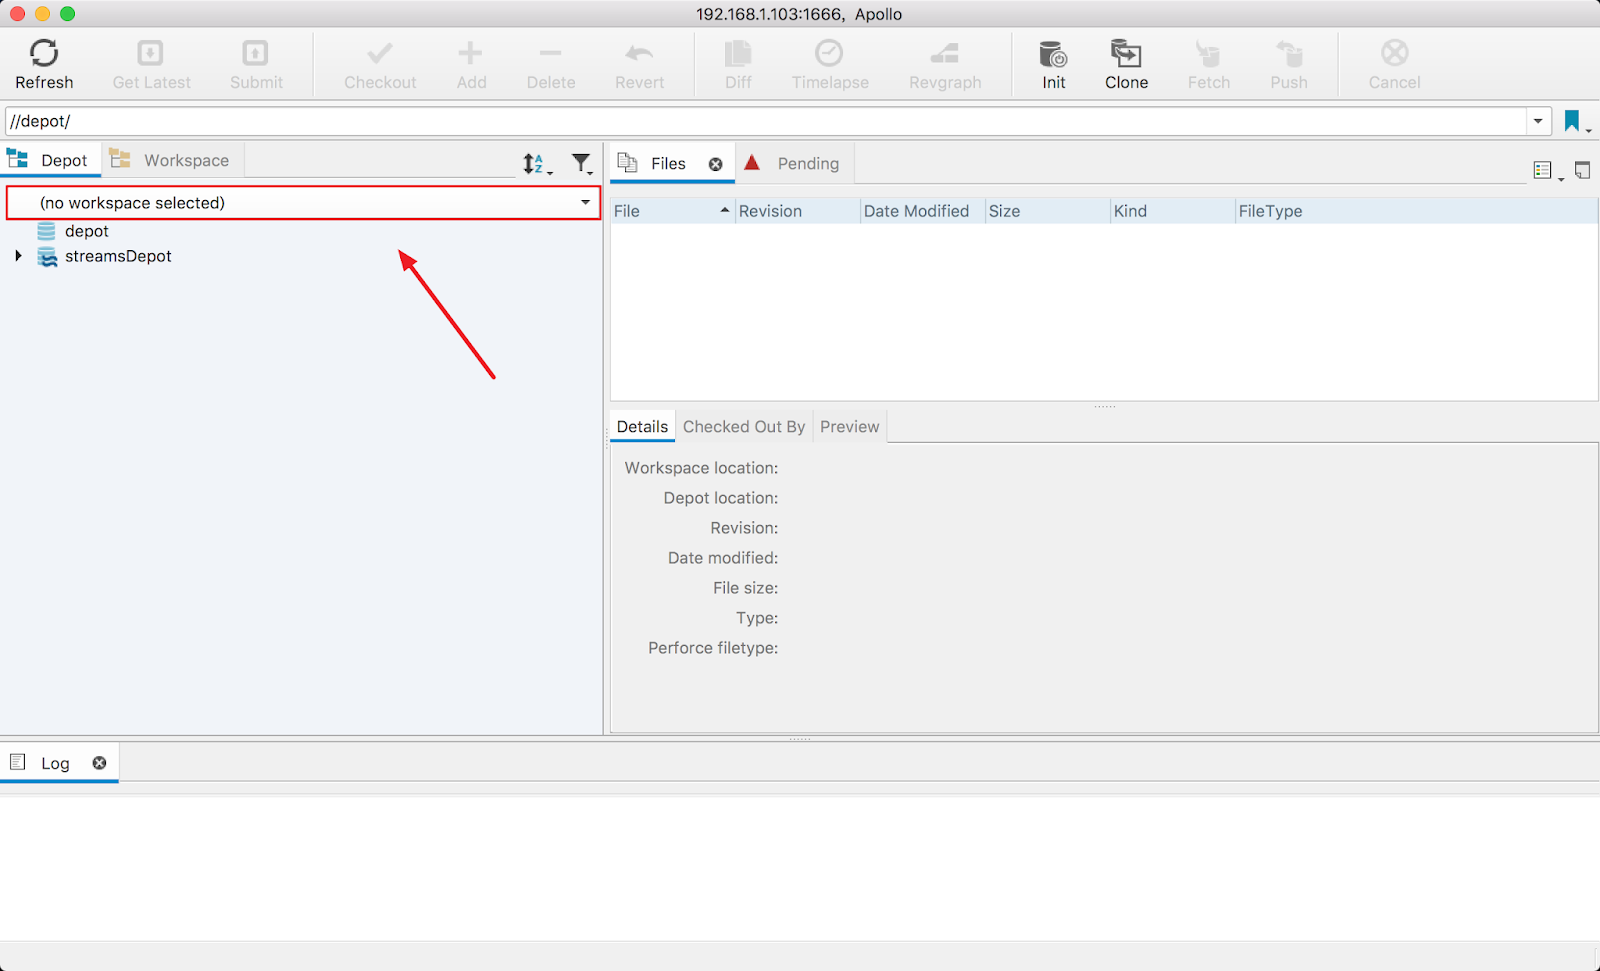The image size is (1600, 971).
Task: Click the Push toolbar icon
Action: coord(1289,52)
